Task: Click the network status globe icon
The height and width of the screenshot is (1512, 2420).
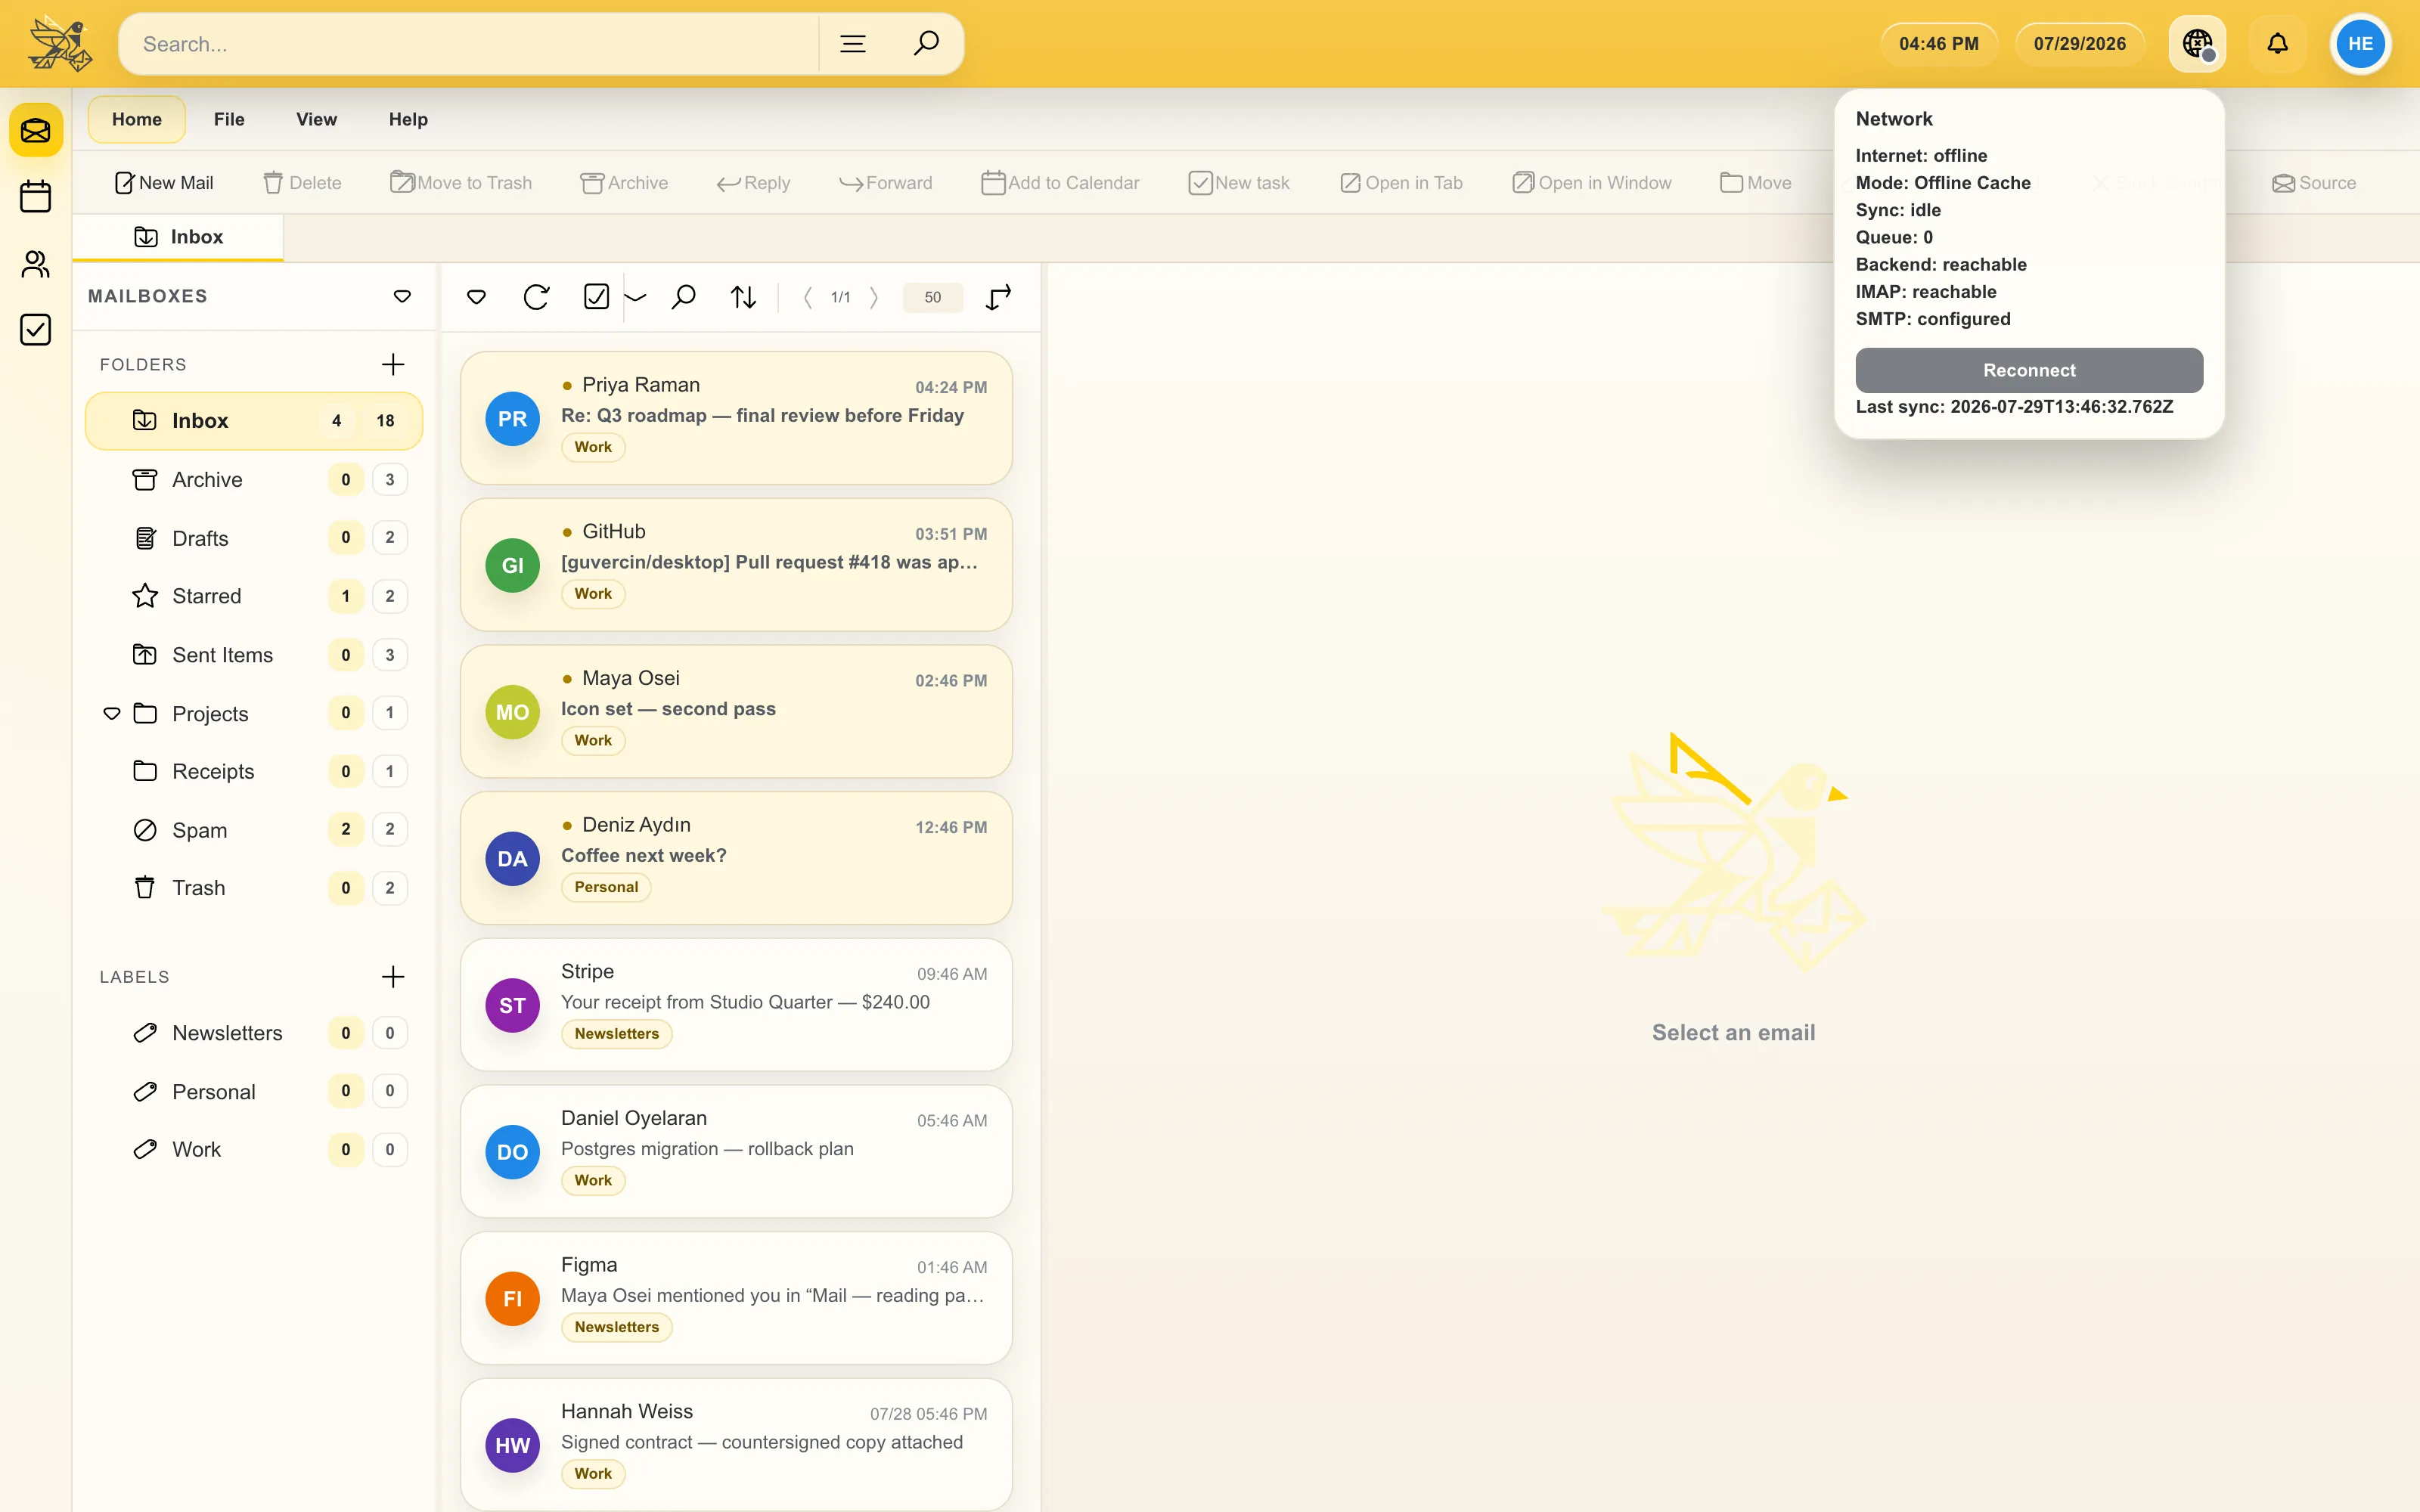Action: (2197, 44)
